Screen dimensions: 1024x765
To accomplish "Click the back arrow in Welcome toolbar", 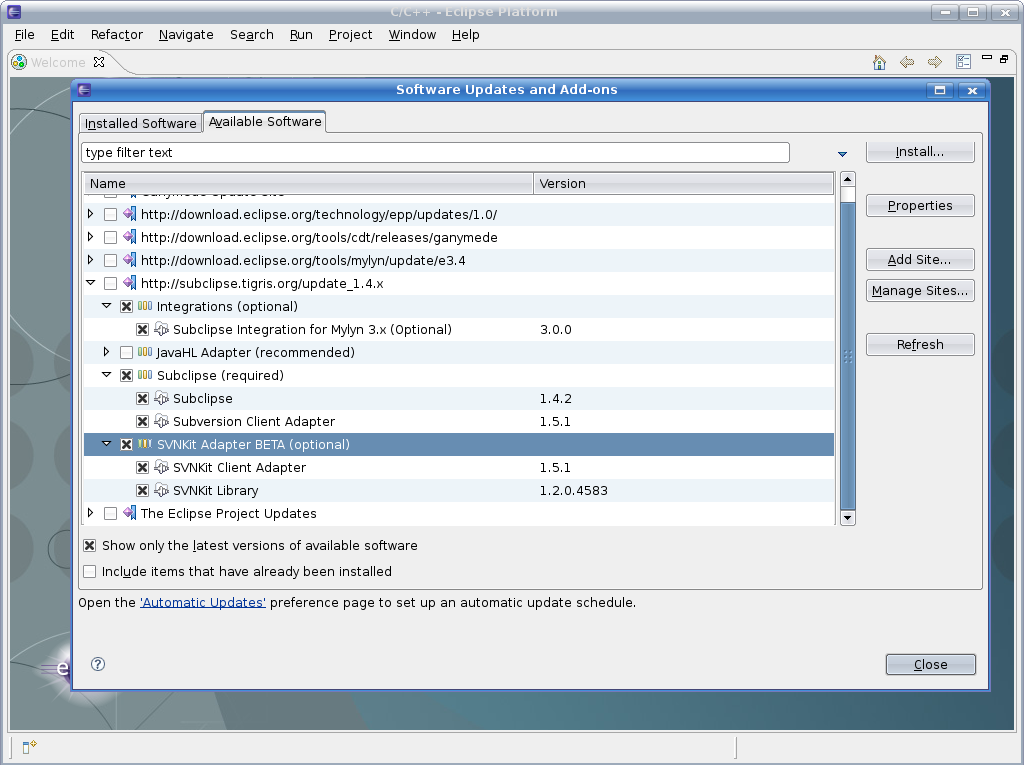I will pyautogui.click(x=907, y=62).
